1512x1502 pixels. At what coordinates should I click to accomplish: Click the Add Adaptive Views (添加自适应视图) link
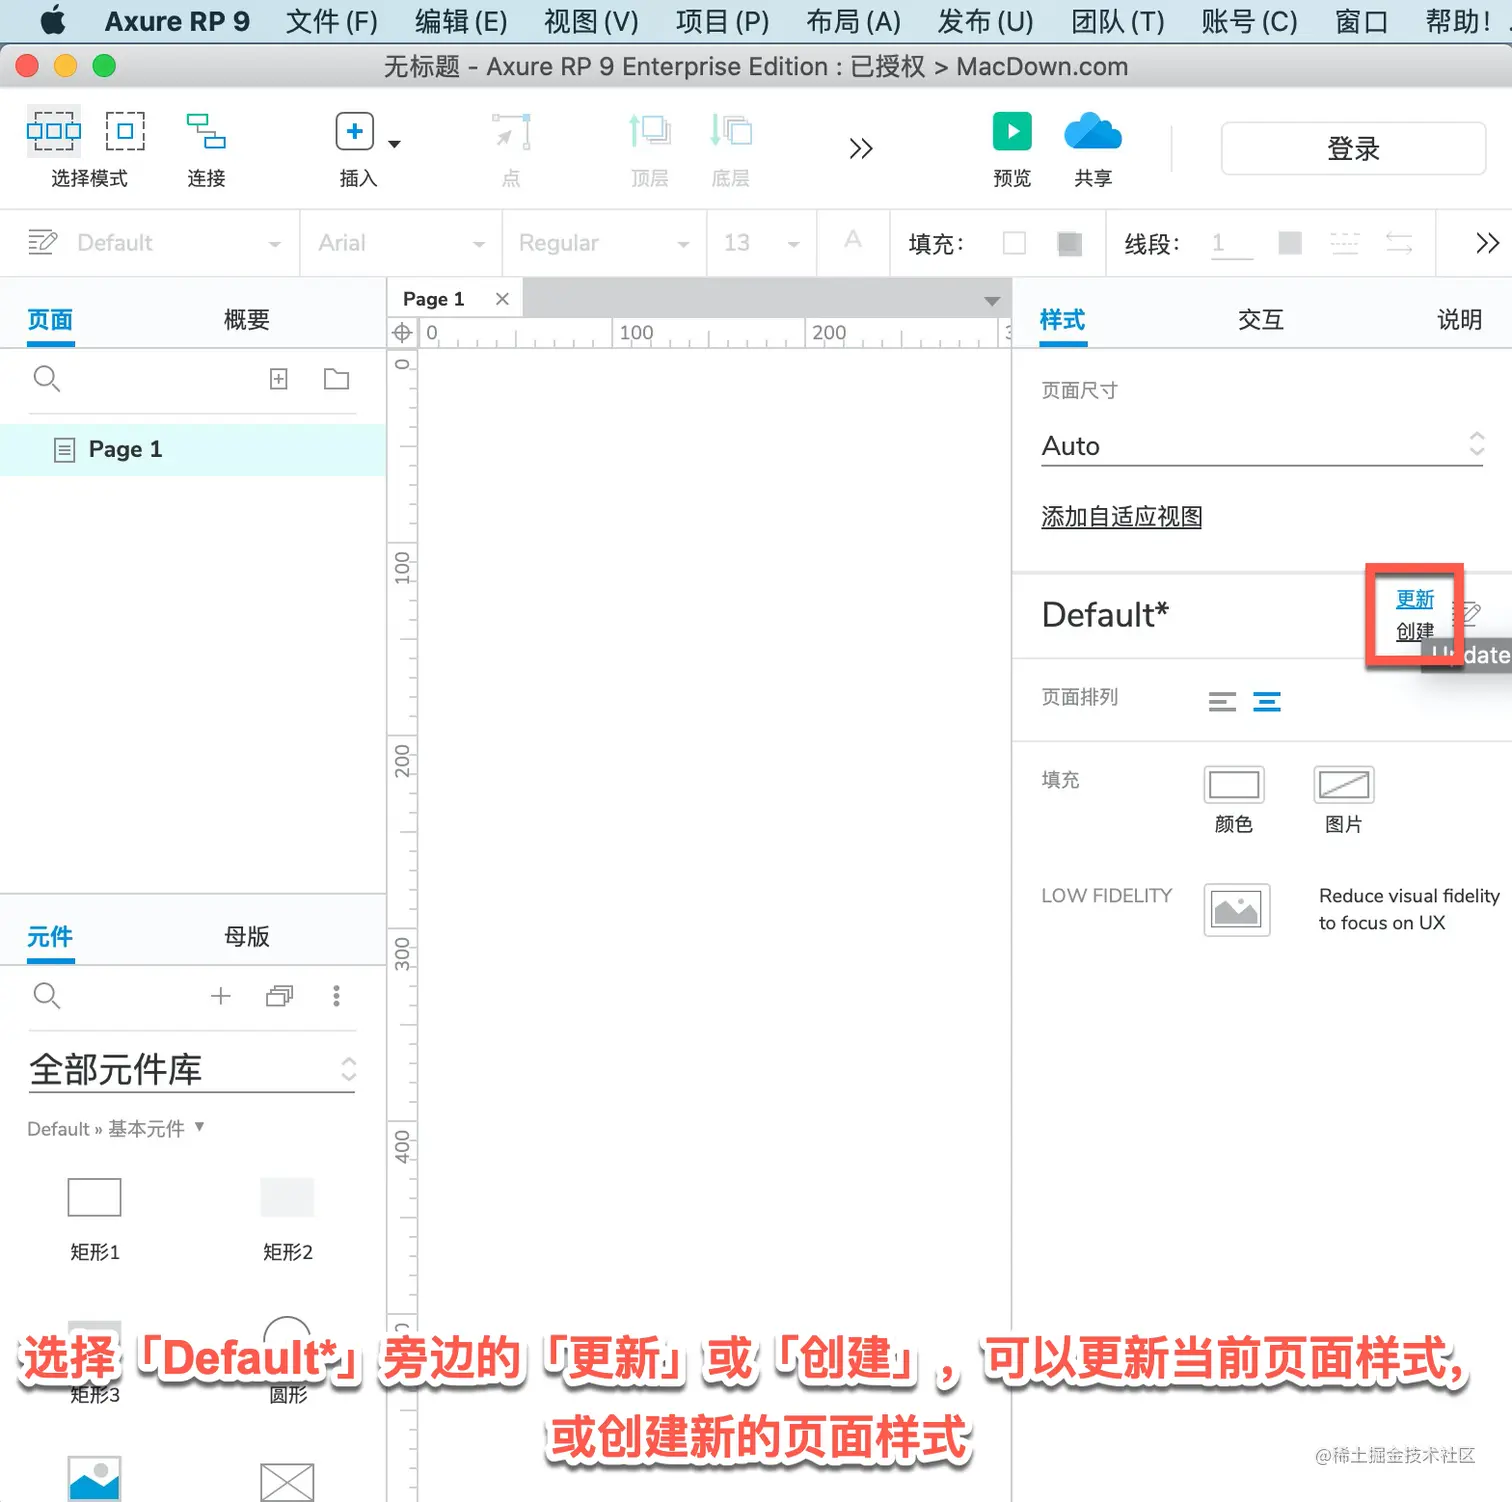coord(1121,517)
